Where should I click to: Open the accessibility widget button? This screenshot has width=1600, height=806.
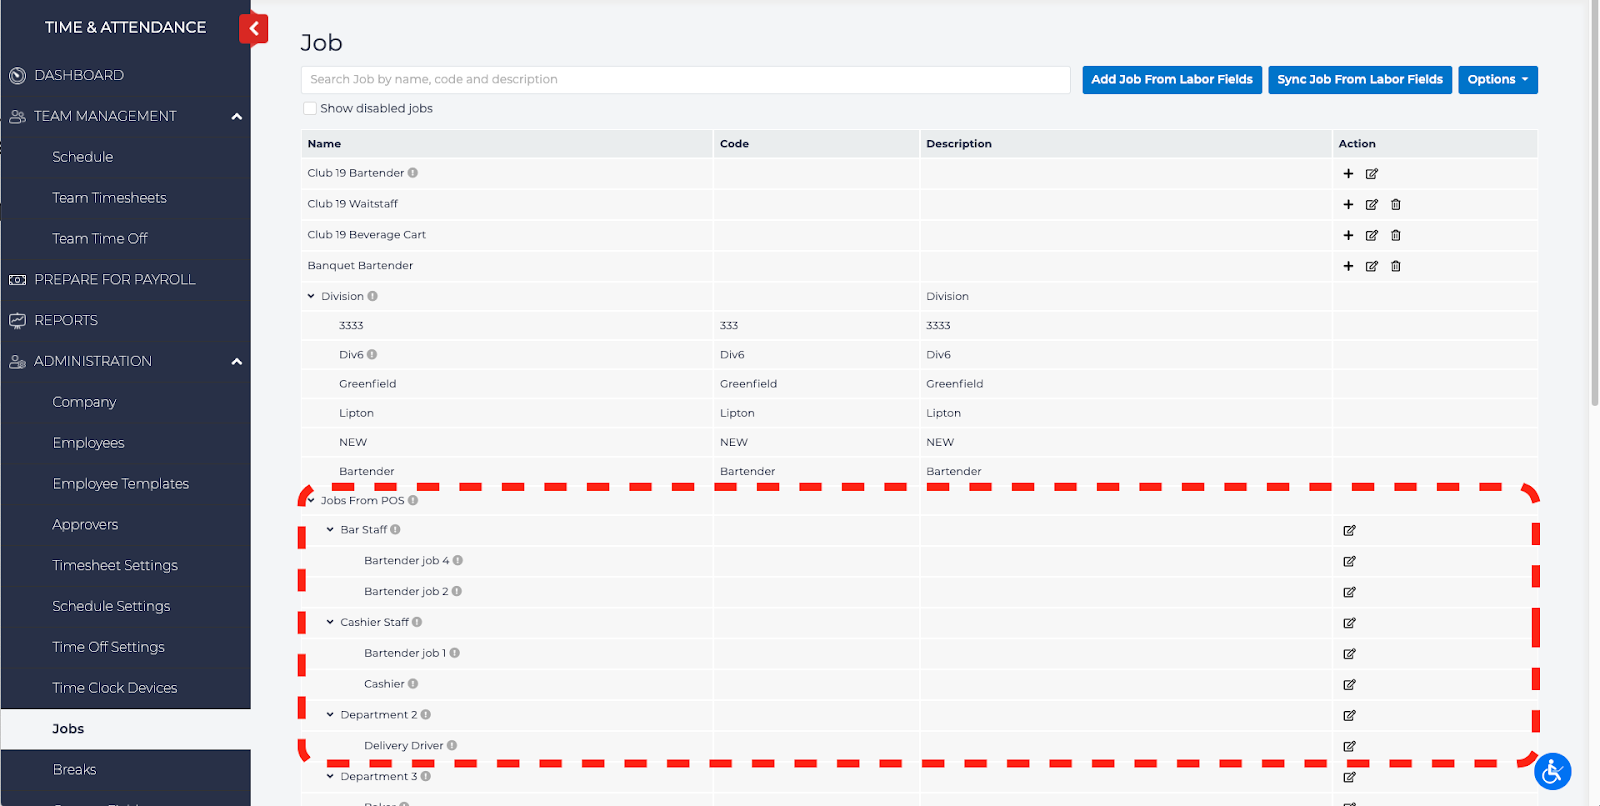click(1552, 771)
